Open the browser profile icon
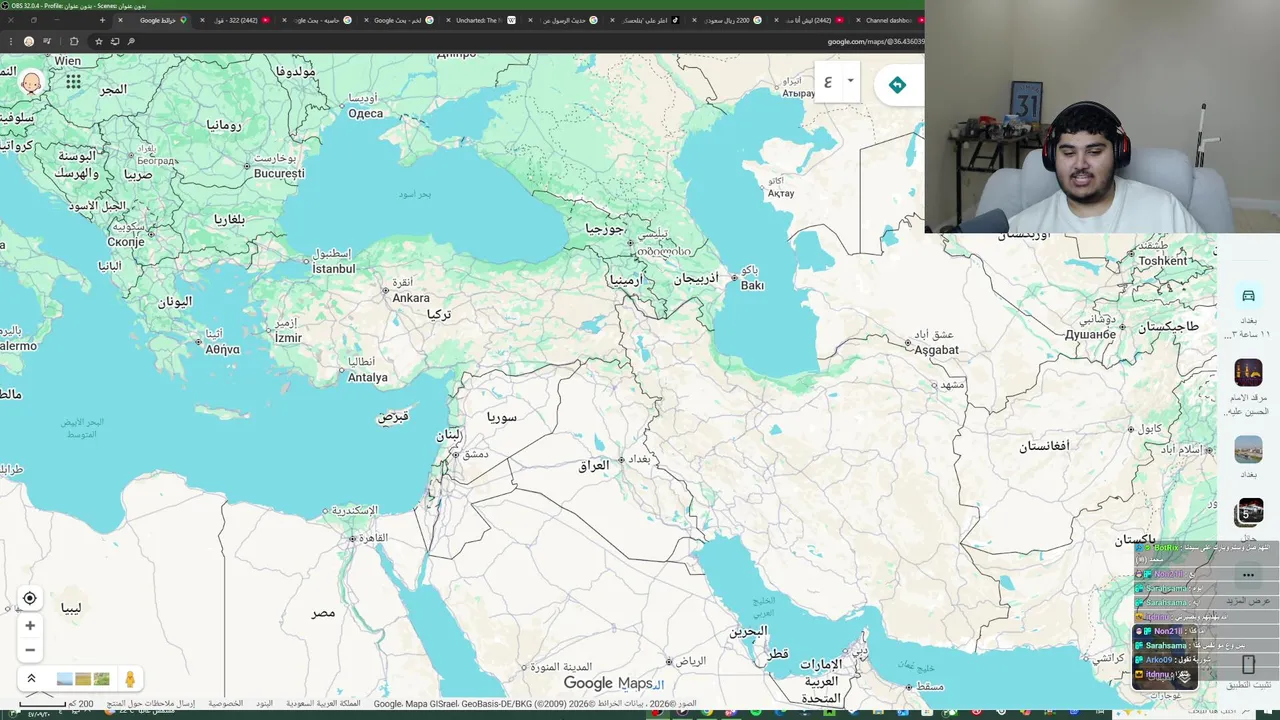The width and height of the screenshot is (1280, 720). 29,41
